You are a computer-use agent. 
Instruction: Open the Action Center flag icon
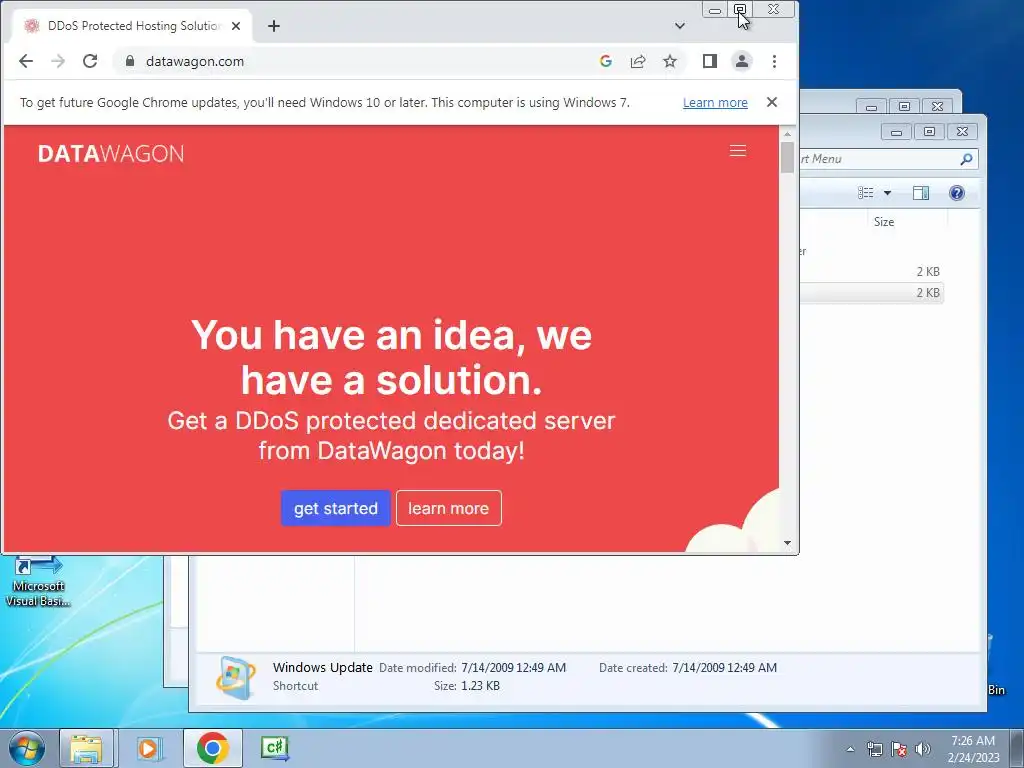click(899, 749)
